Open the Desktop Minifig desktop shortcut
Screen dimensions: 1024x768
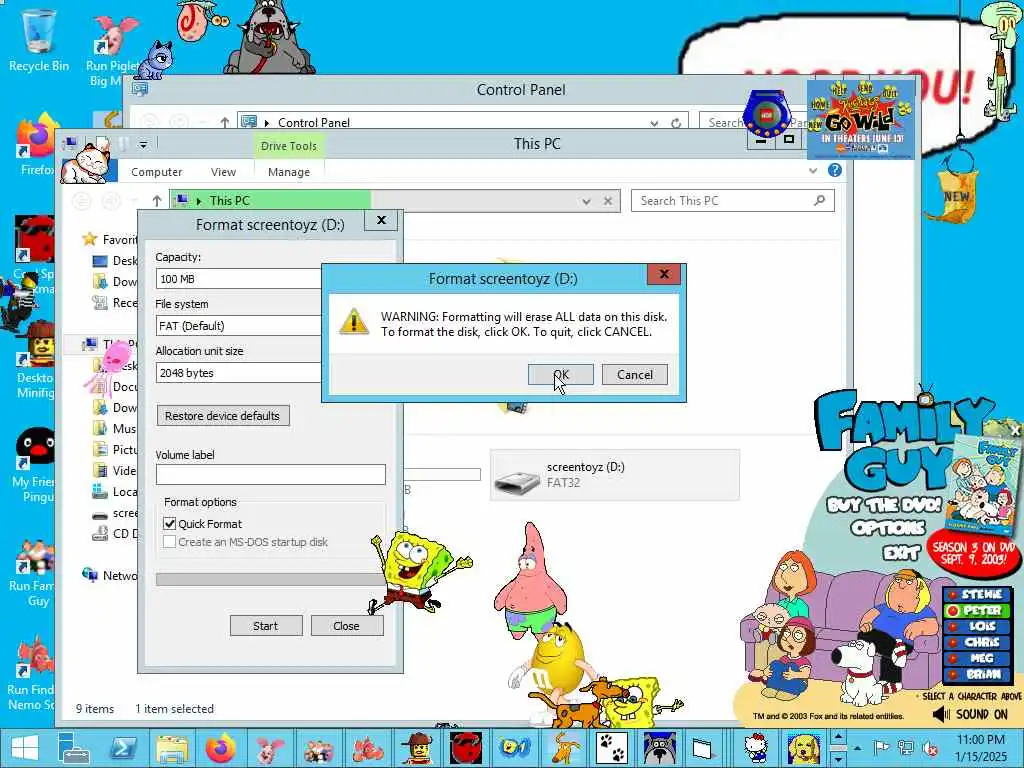pos(35,360)
